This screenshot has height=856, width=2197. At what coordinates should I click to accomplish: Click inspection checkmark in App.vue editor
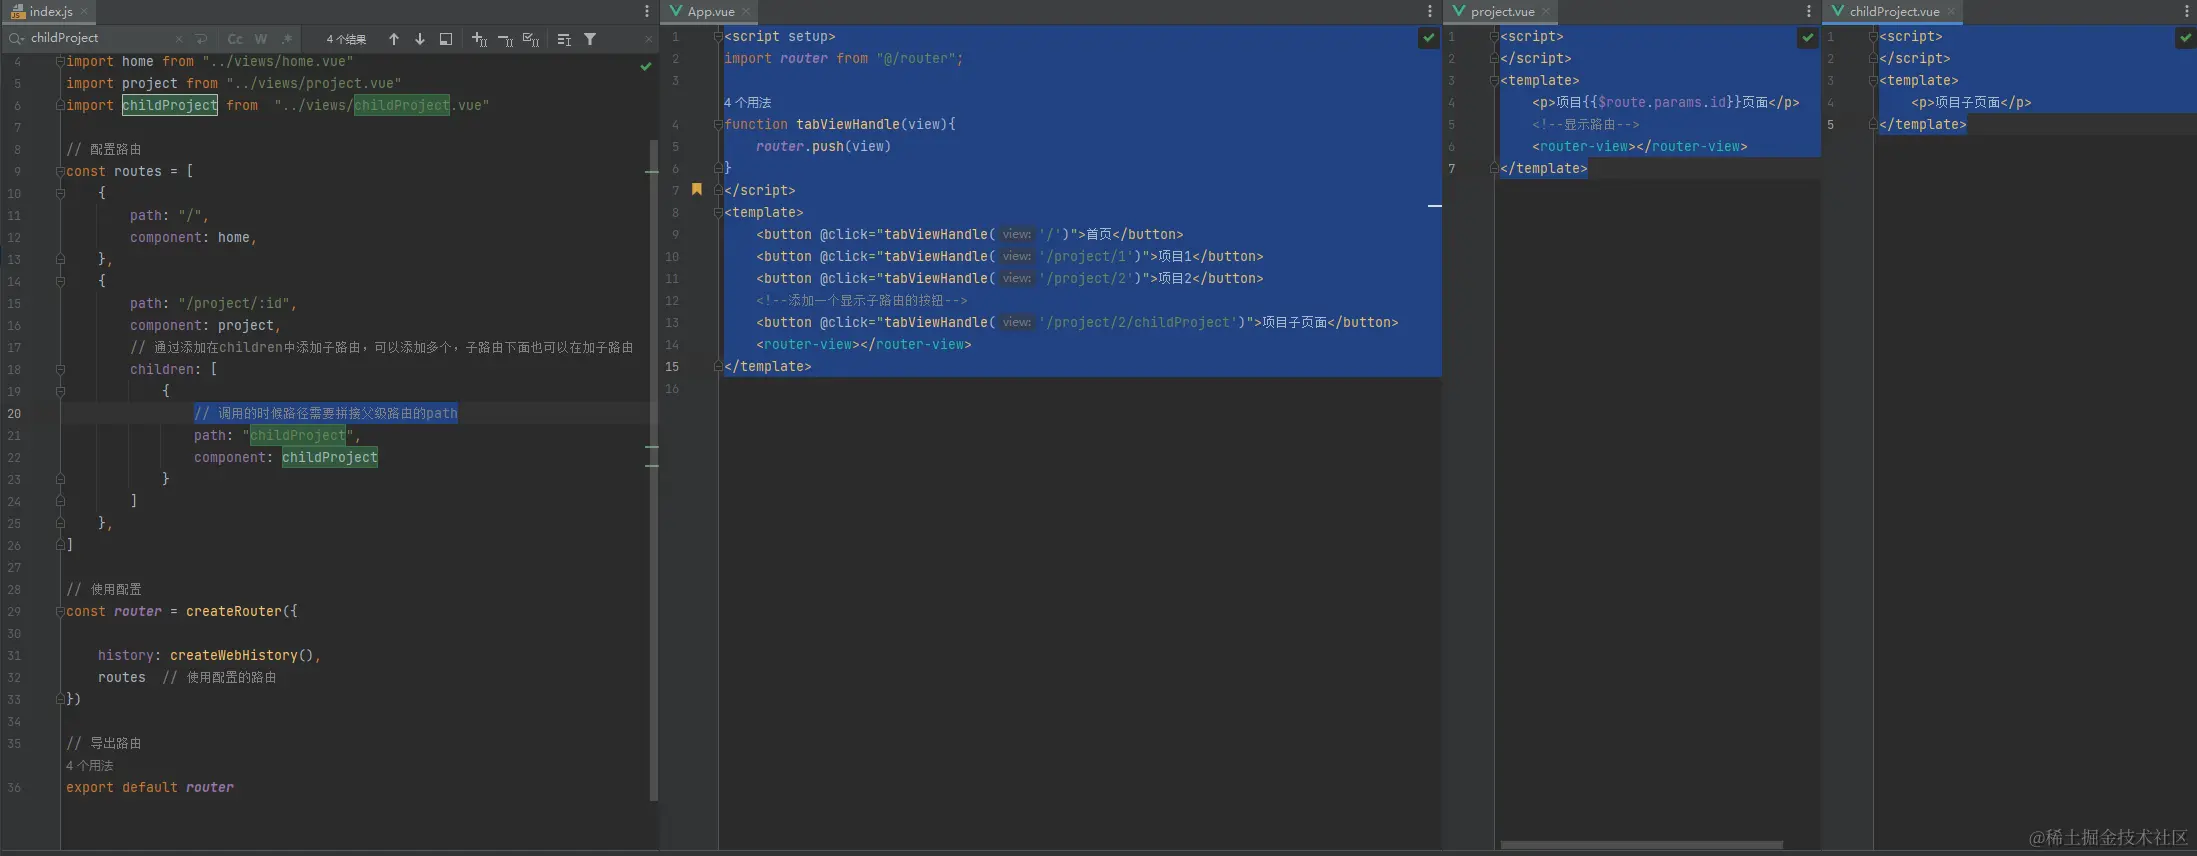click(x=1428, y=37)
